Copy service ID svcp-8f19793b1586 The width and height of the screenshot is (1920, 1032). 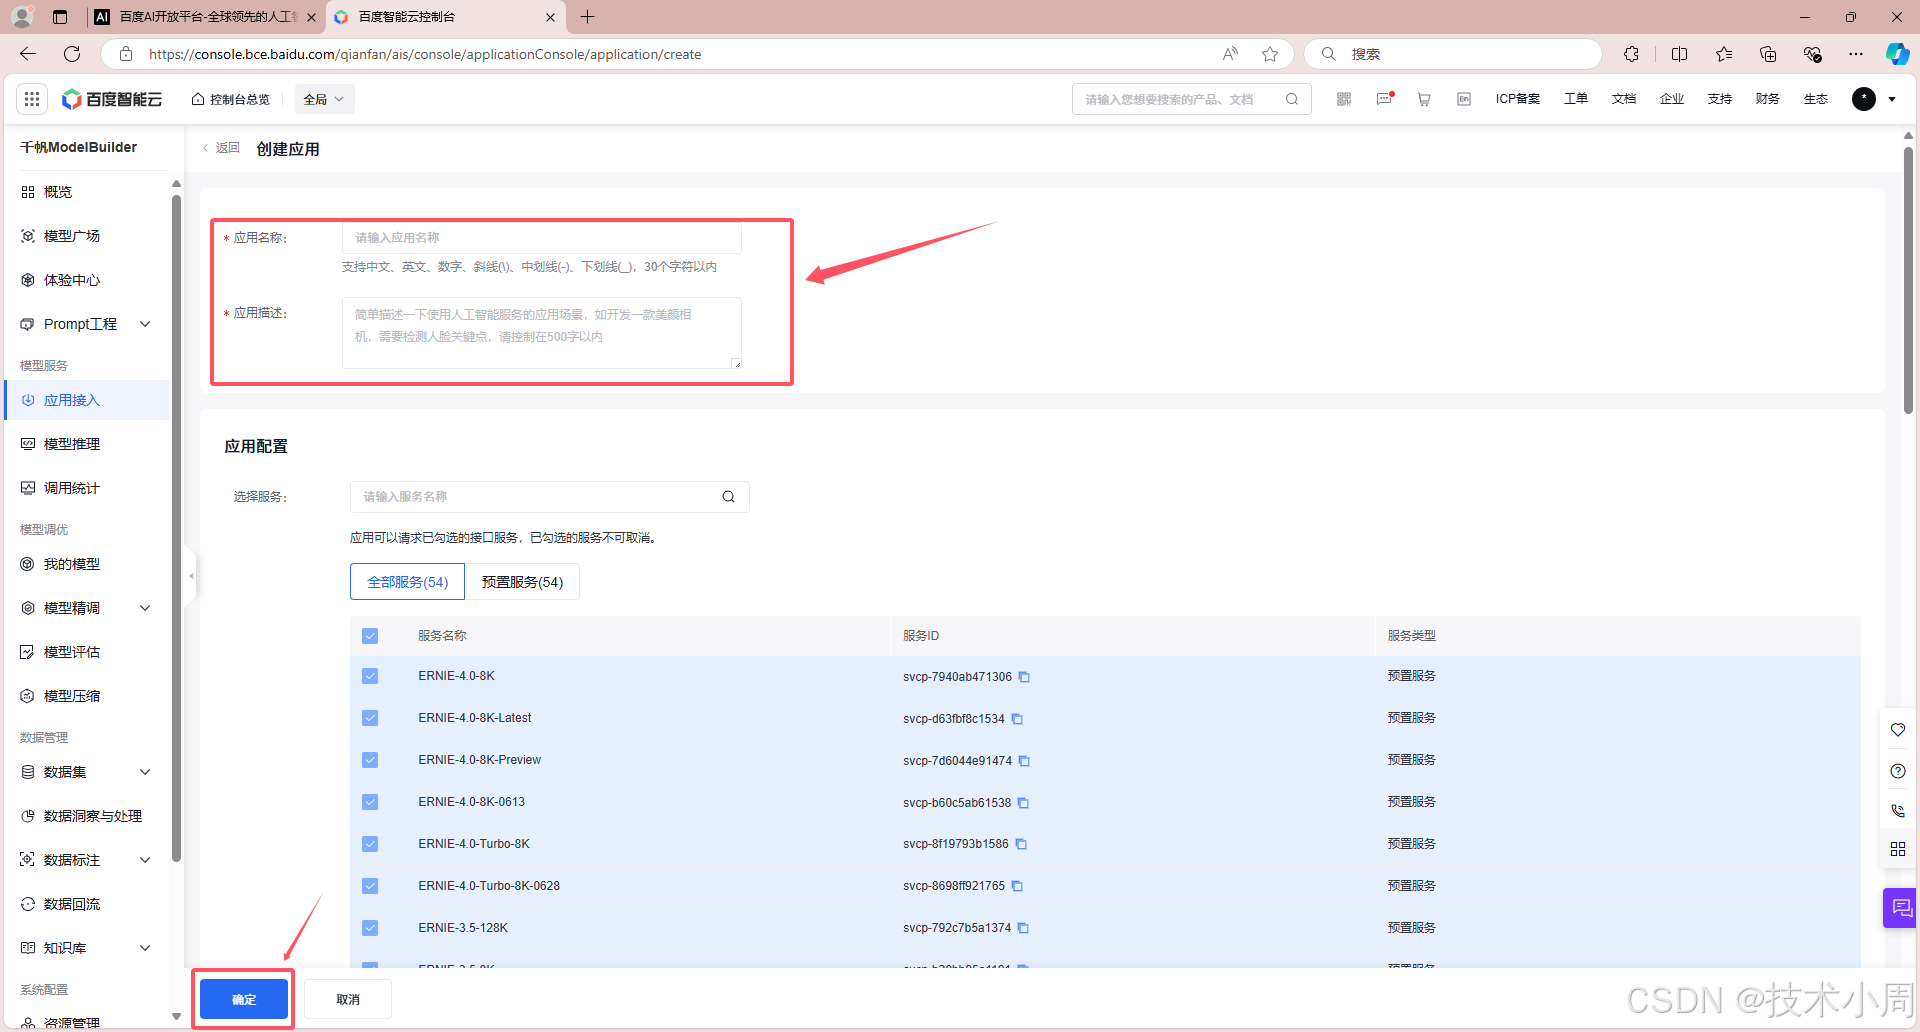pos(1021,844)
